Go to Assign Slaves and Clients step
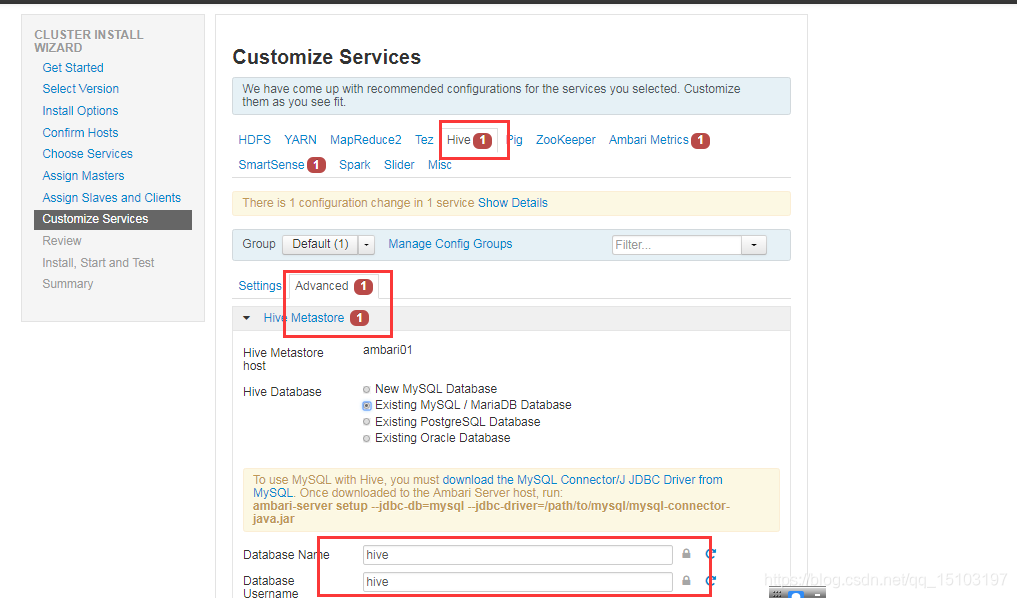 point(112,198)
